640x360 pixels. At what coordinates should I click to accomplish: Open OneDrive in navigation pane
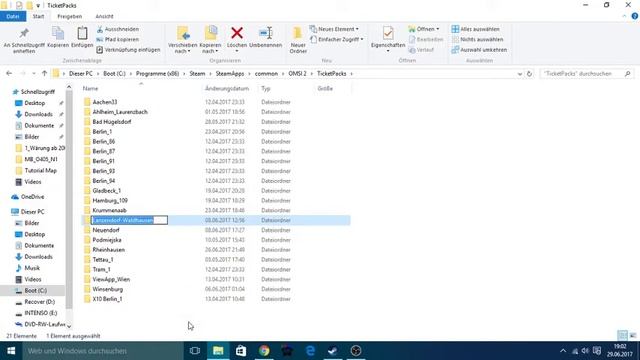click(32, 197)
